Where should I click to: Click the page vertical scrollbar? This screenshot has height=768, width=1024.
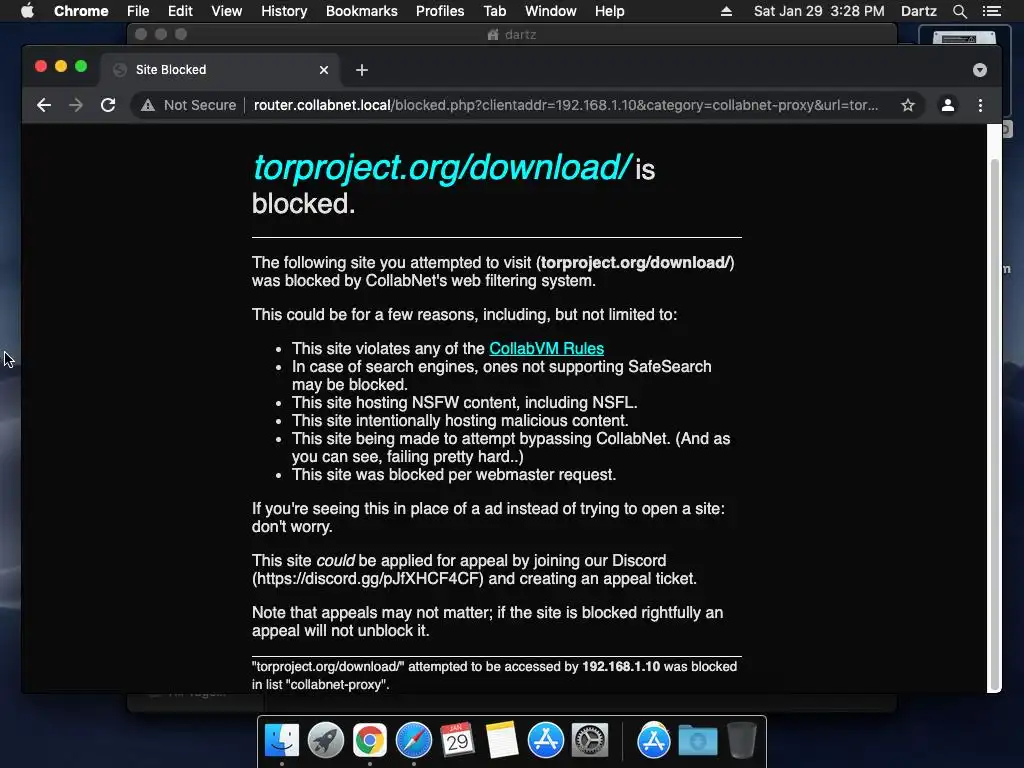pyautogui.click(x=995, y=424)
